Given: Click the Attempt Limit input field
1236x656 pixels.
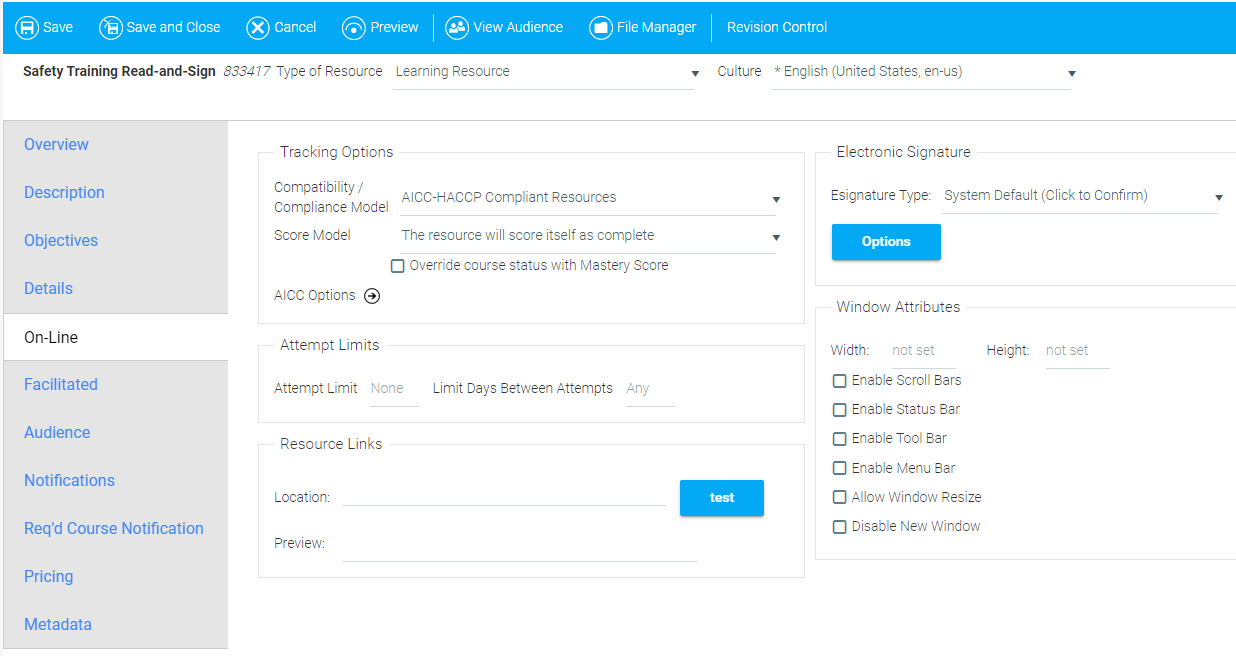Looking at the screenshot, I should tap(393, 389).
